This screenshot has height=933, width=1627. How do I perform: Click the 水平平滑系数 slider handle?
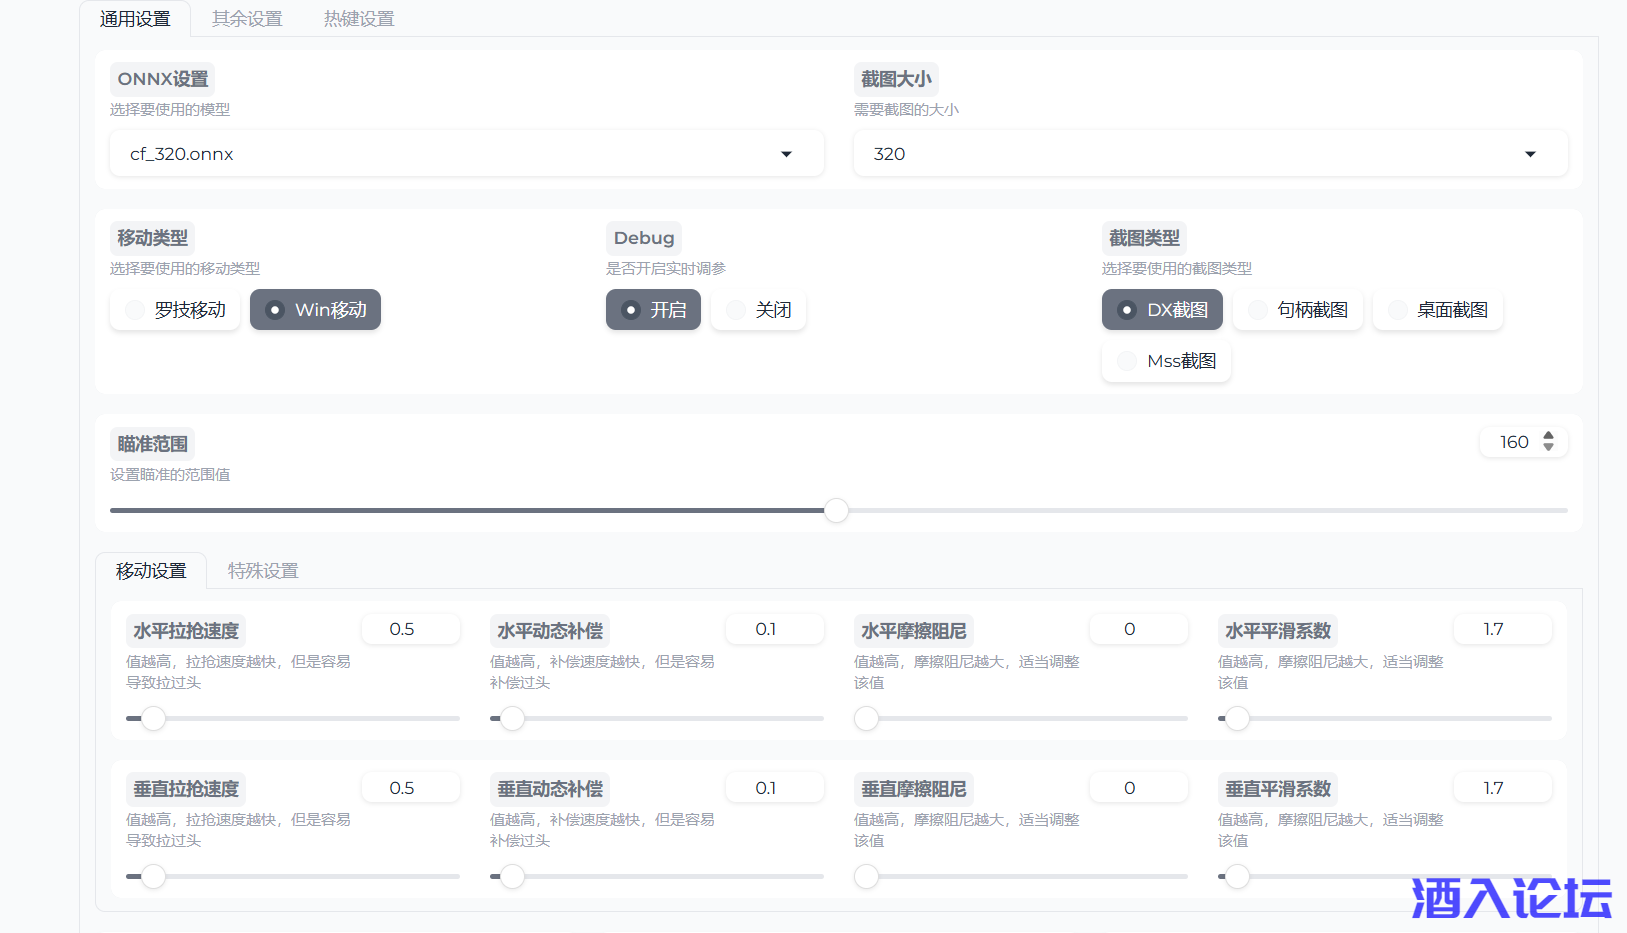click(1237, 718)
